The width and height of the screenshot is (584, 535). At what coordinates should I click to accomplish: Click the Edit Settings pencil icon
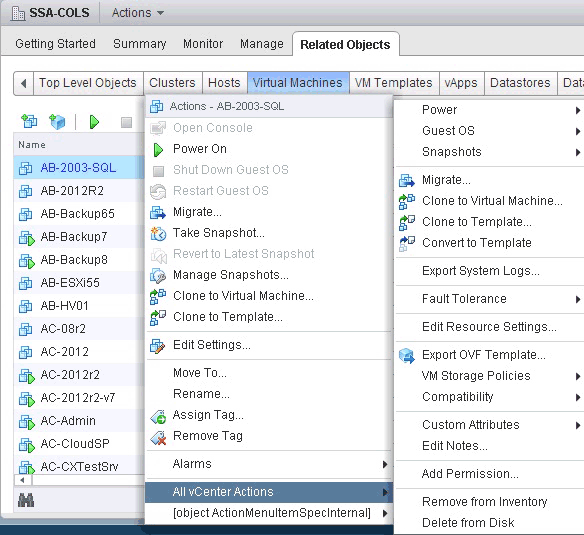coord(158,346)
